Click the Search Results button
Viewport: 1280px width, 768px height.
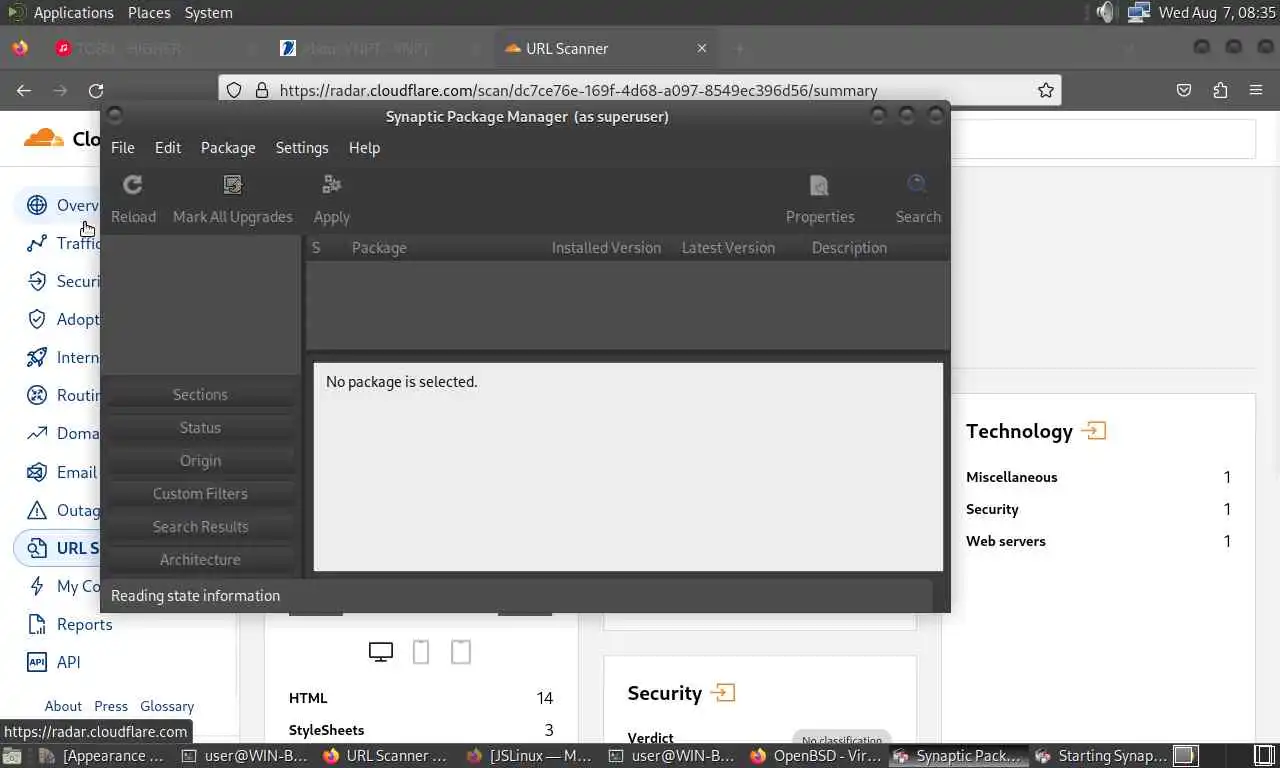coord(200,526)
